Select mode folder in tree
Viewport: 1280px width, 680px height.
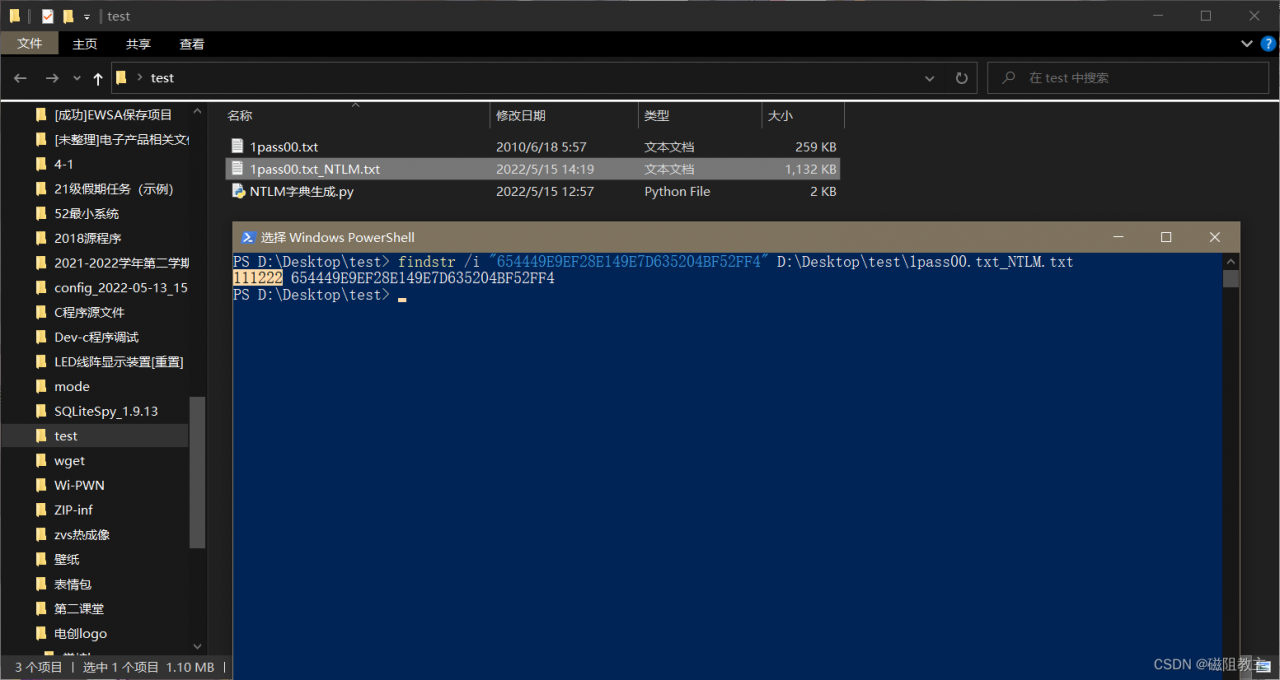[72, 386]
